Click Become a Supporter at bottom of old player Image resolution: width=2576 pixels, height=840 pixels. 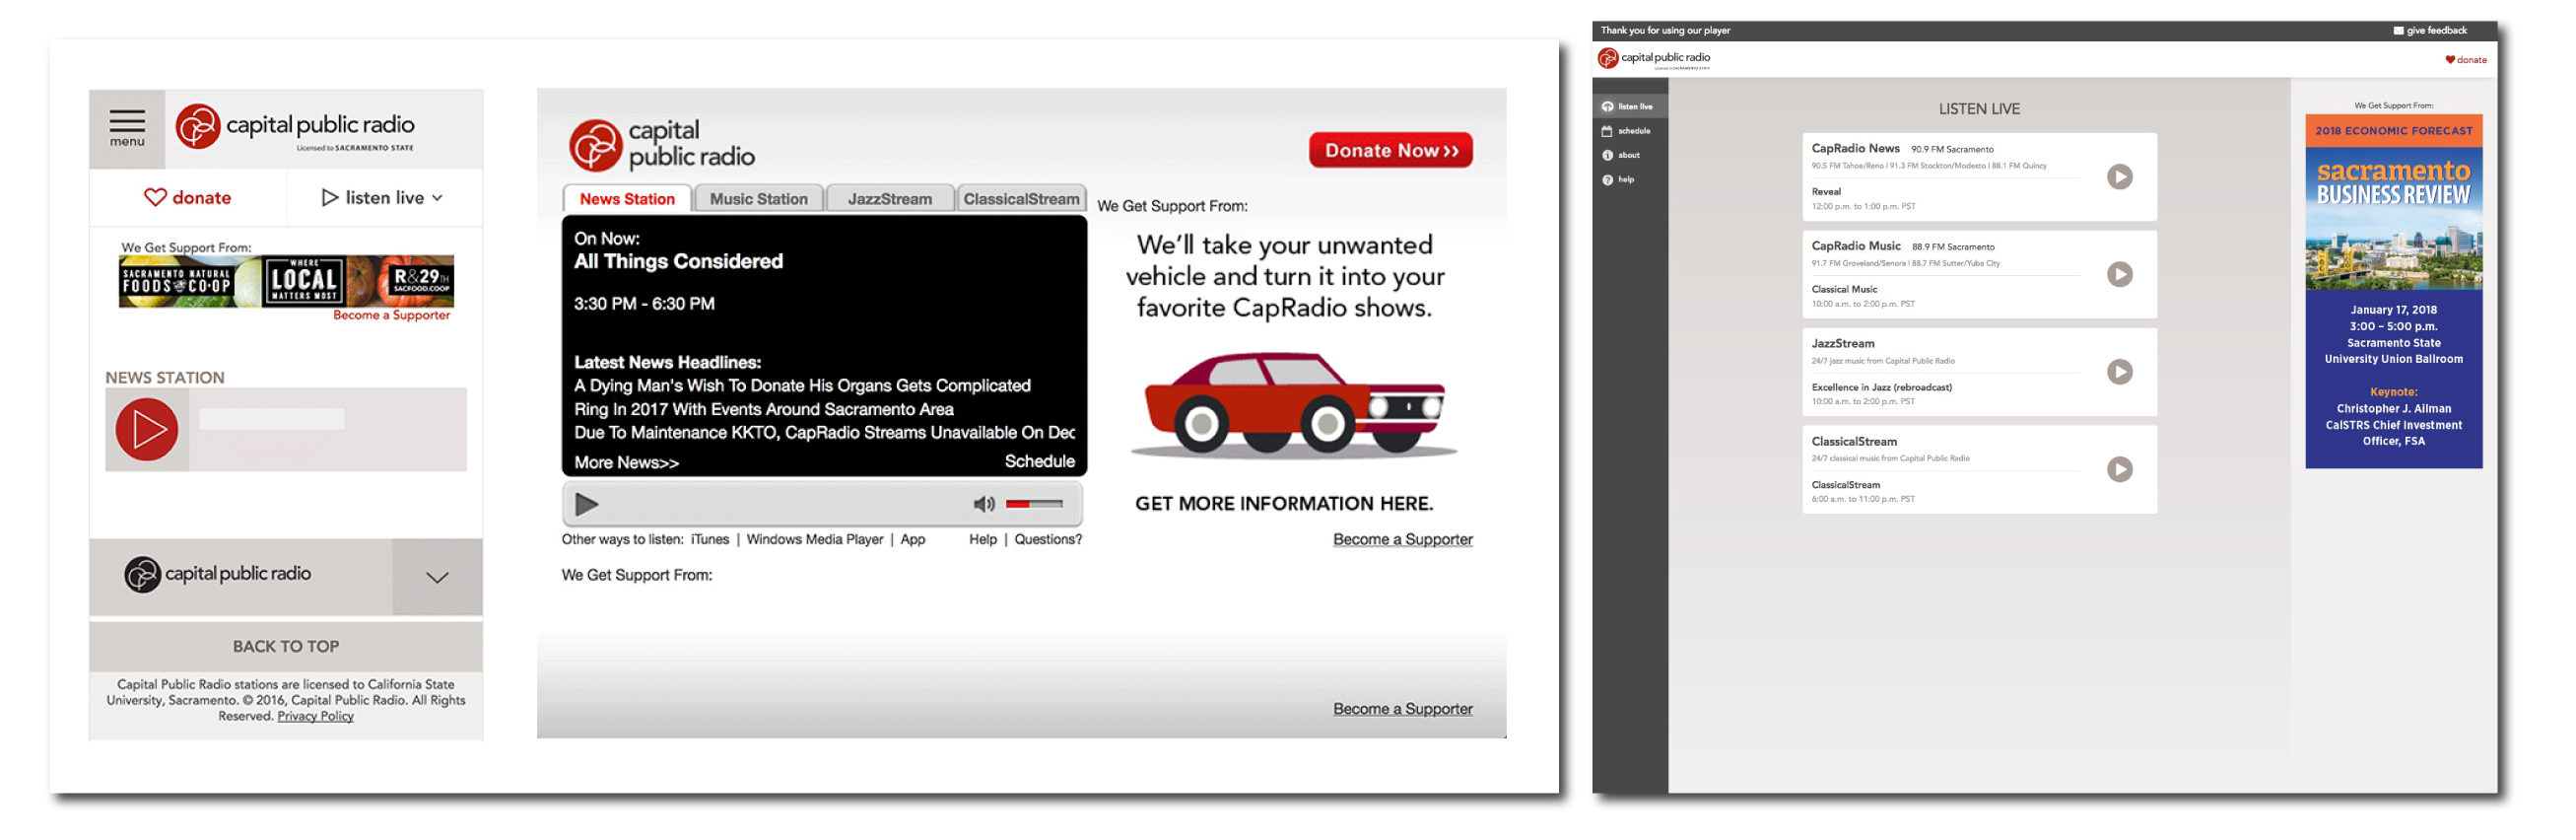(1402, 710)
